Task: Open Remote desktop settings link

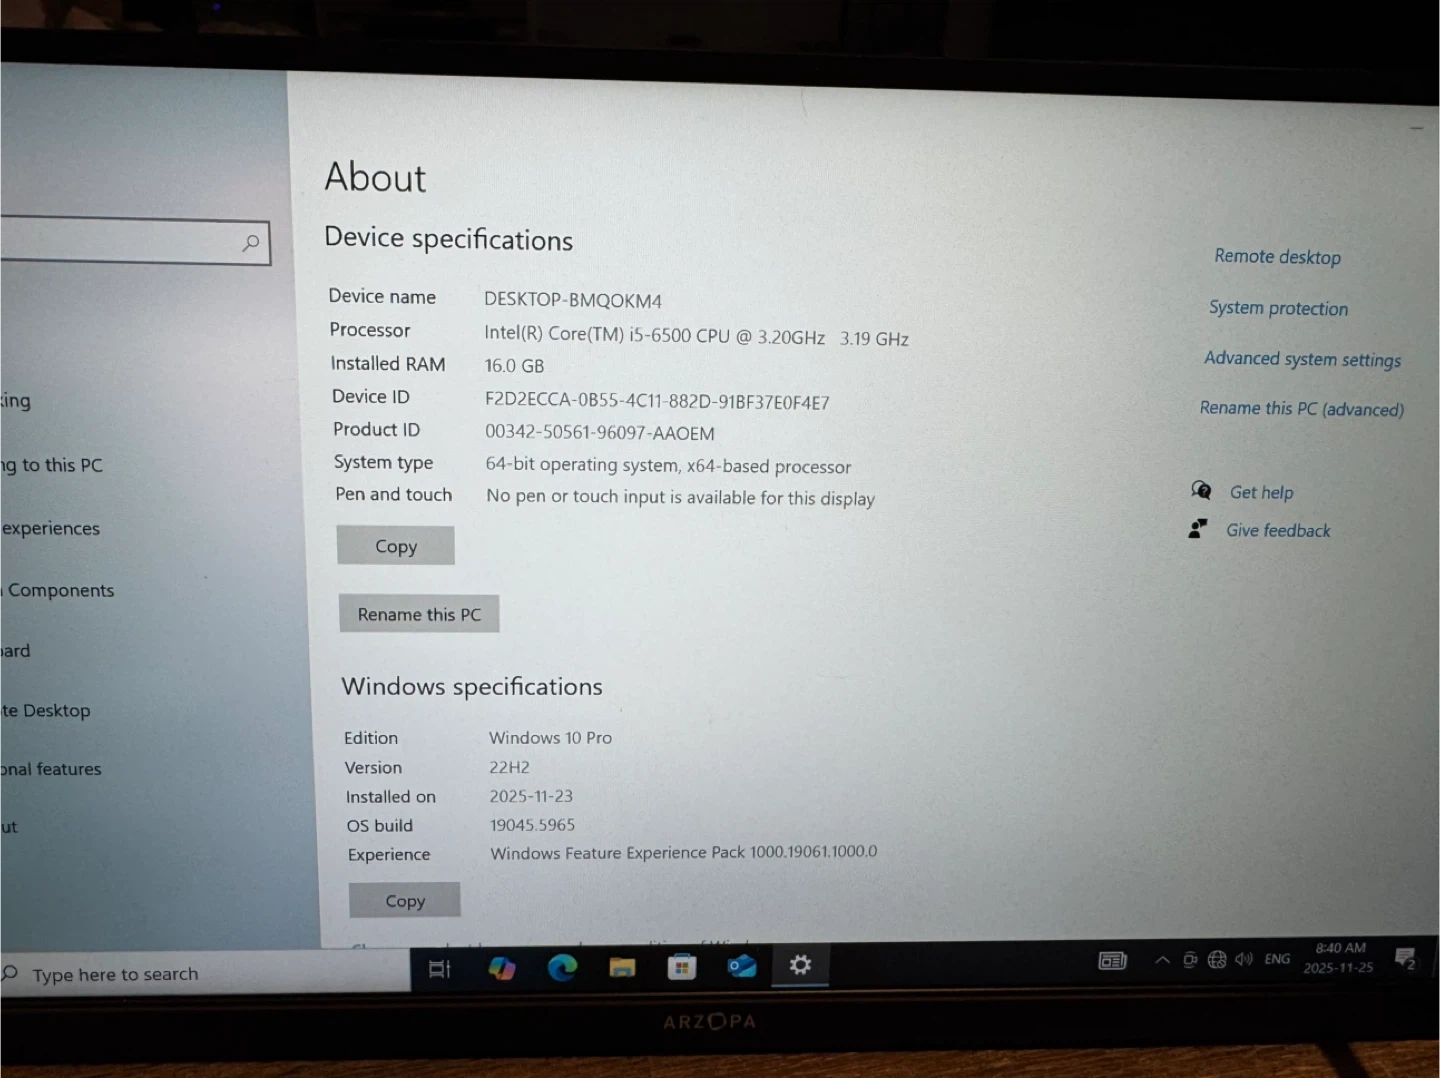Action: coord(1277,257)
